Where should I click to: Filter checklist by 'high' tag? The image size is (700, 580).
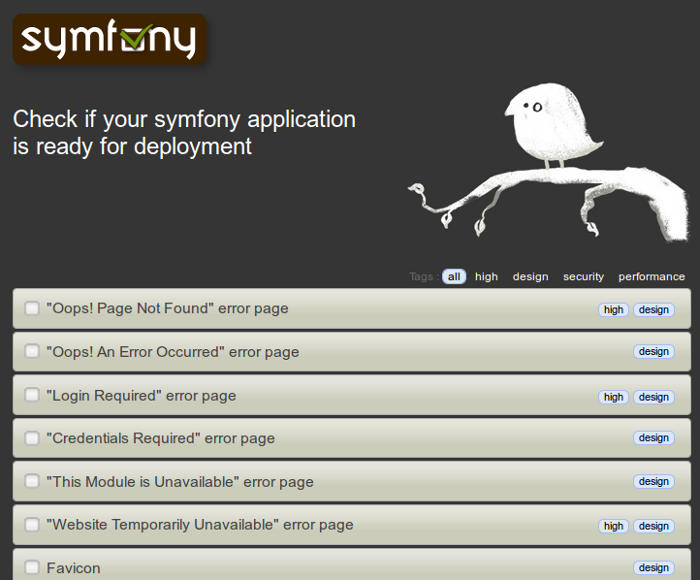(x=486, y=276)
